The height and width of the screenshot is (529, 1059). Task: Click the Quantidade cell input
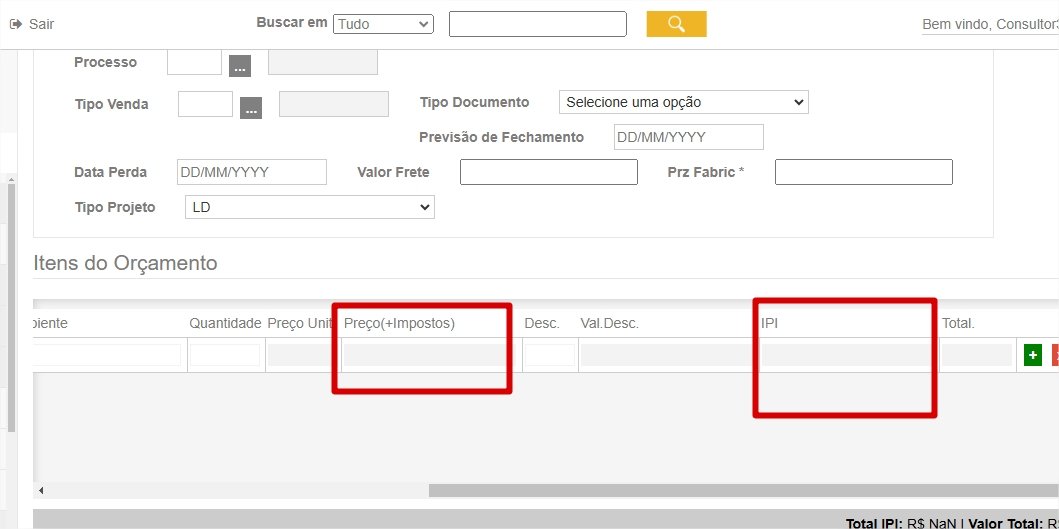click(x=225, y=355)
